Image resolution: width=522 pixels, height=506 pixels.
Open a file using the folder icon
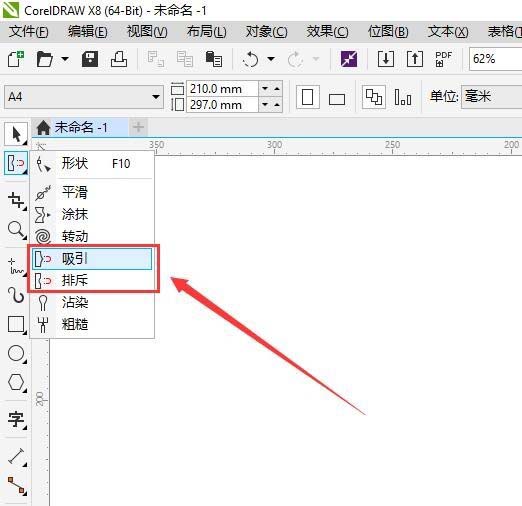pos(45,59)
